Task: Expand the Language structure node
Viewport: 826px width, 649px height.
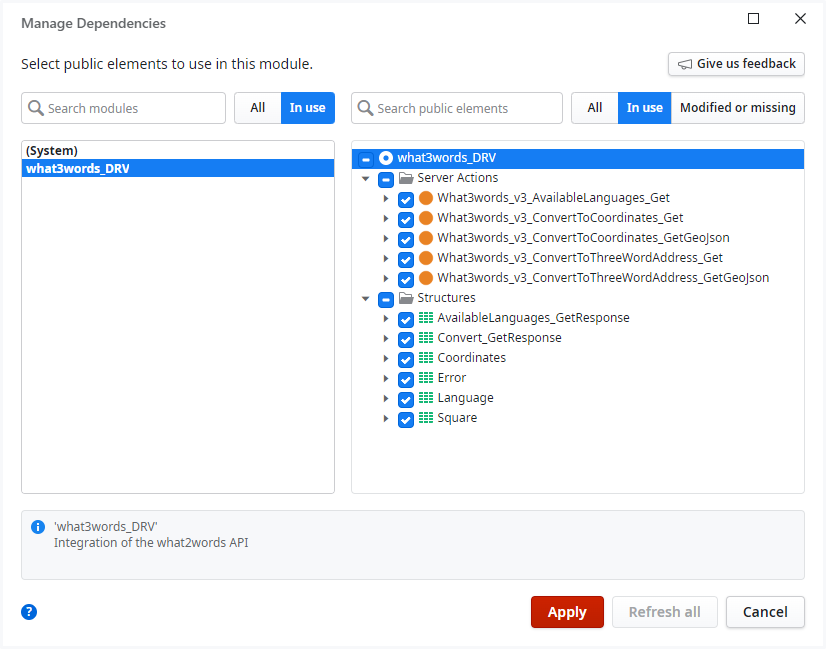Action: [x=386, y=398]
